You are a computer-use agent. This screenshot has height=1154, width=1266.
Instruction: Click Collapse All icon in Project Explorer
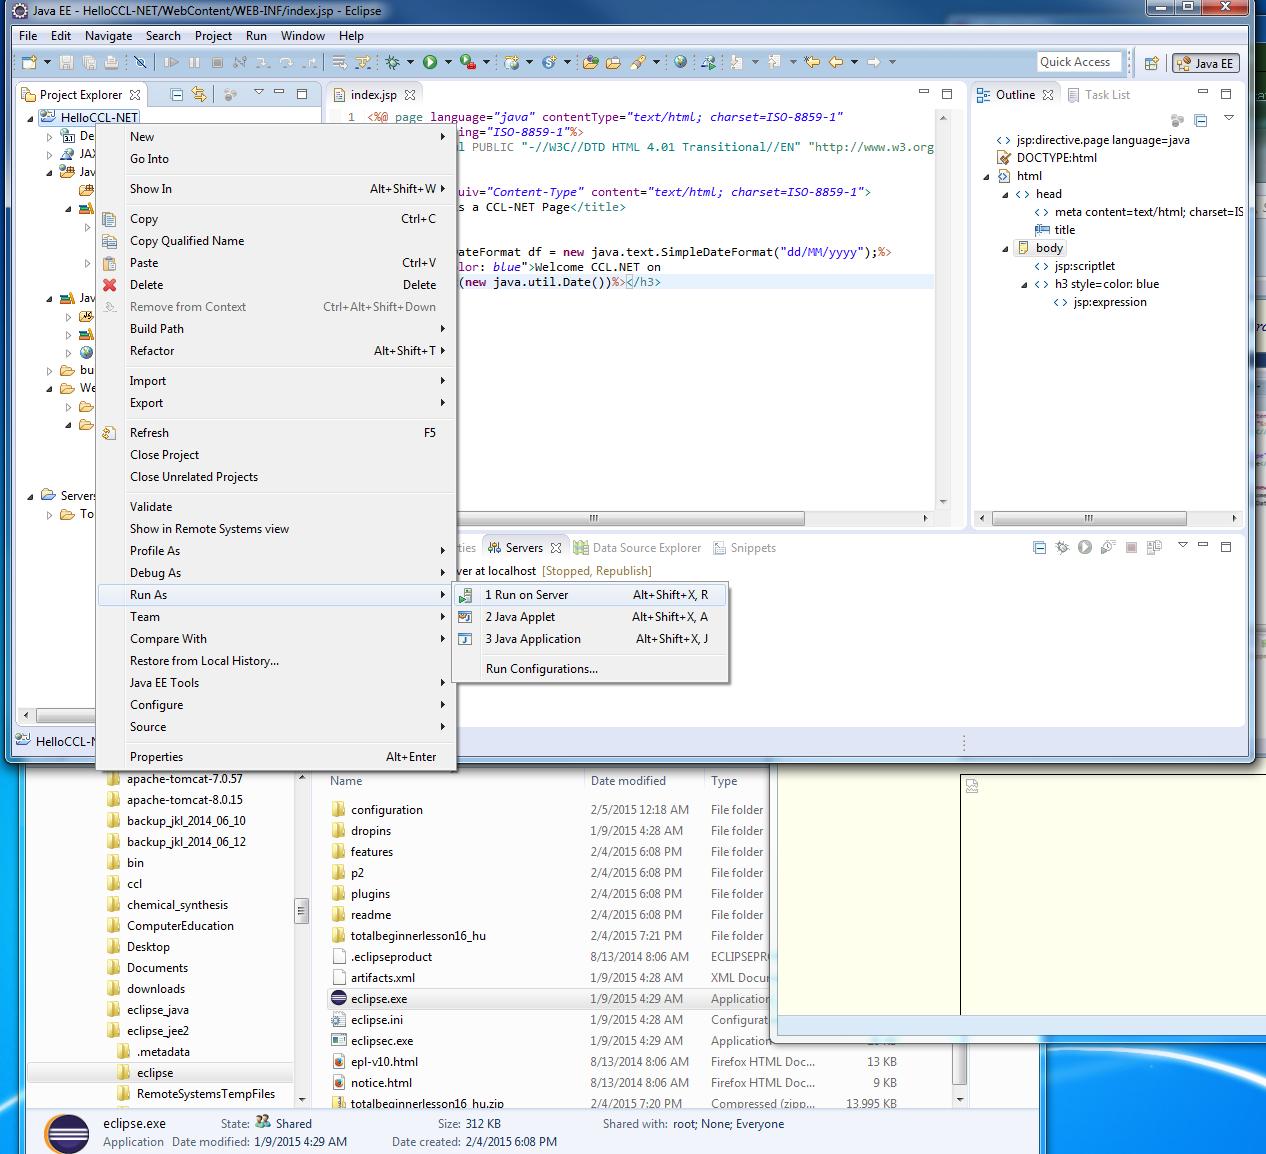coord(177,94)
